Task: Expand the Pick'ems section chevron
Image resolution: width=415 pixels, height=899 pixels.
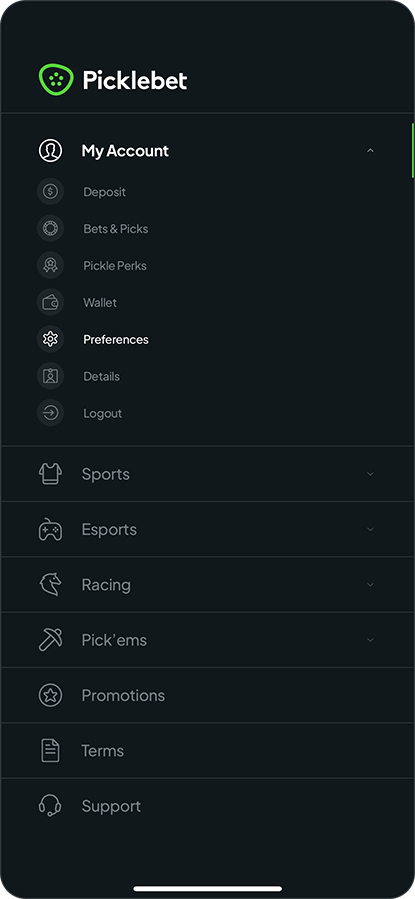Action: pyautogui.click(x=370, y=640)
